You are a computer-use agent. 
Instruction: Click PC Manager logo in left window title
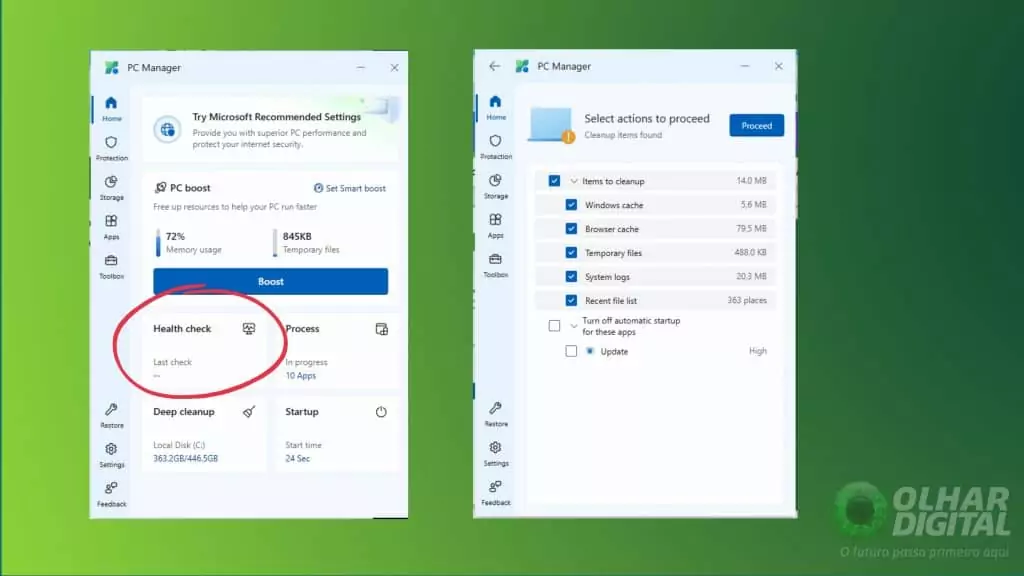112,67
